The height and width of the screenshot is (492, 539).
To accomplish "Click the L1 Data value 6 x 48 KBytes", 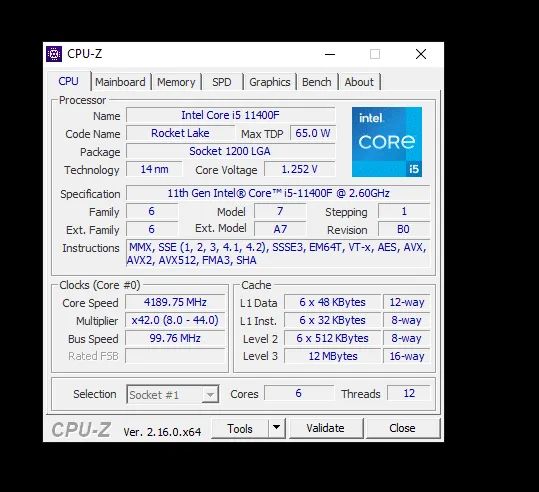I will coord(332,302).
